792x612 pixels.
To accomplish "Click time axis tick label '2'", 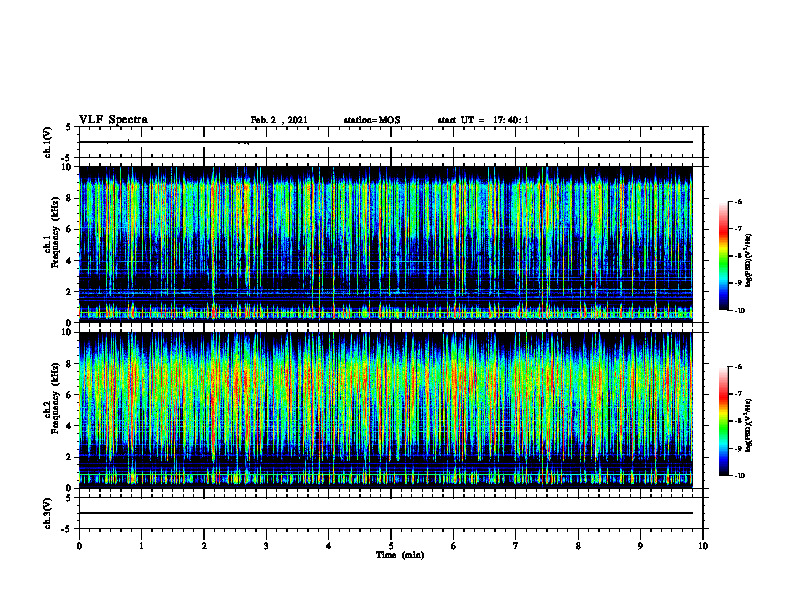I will [204, 546].
